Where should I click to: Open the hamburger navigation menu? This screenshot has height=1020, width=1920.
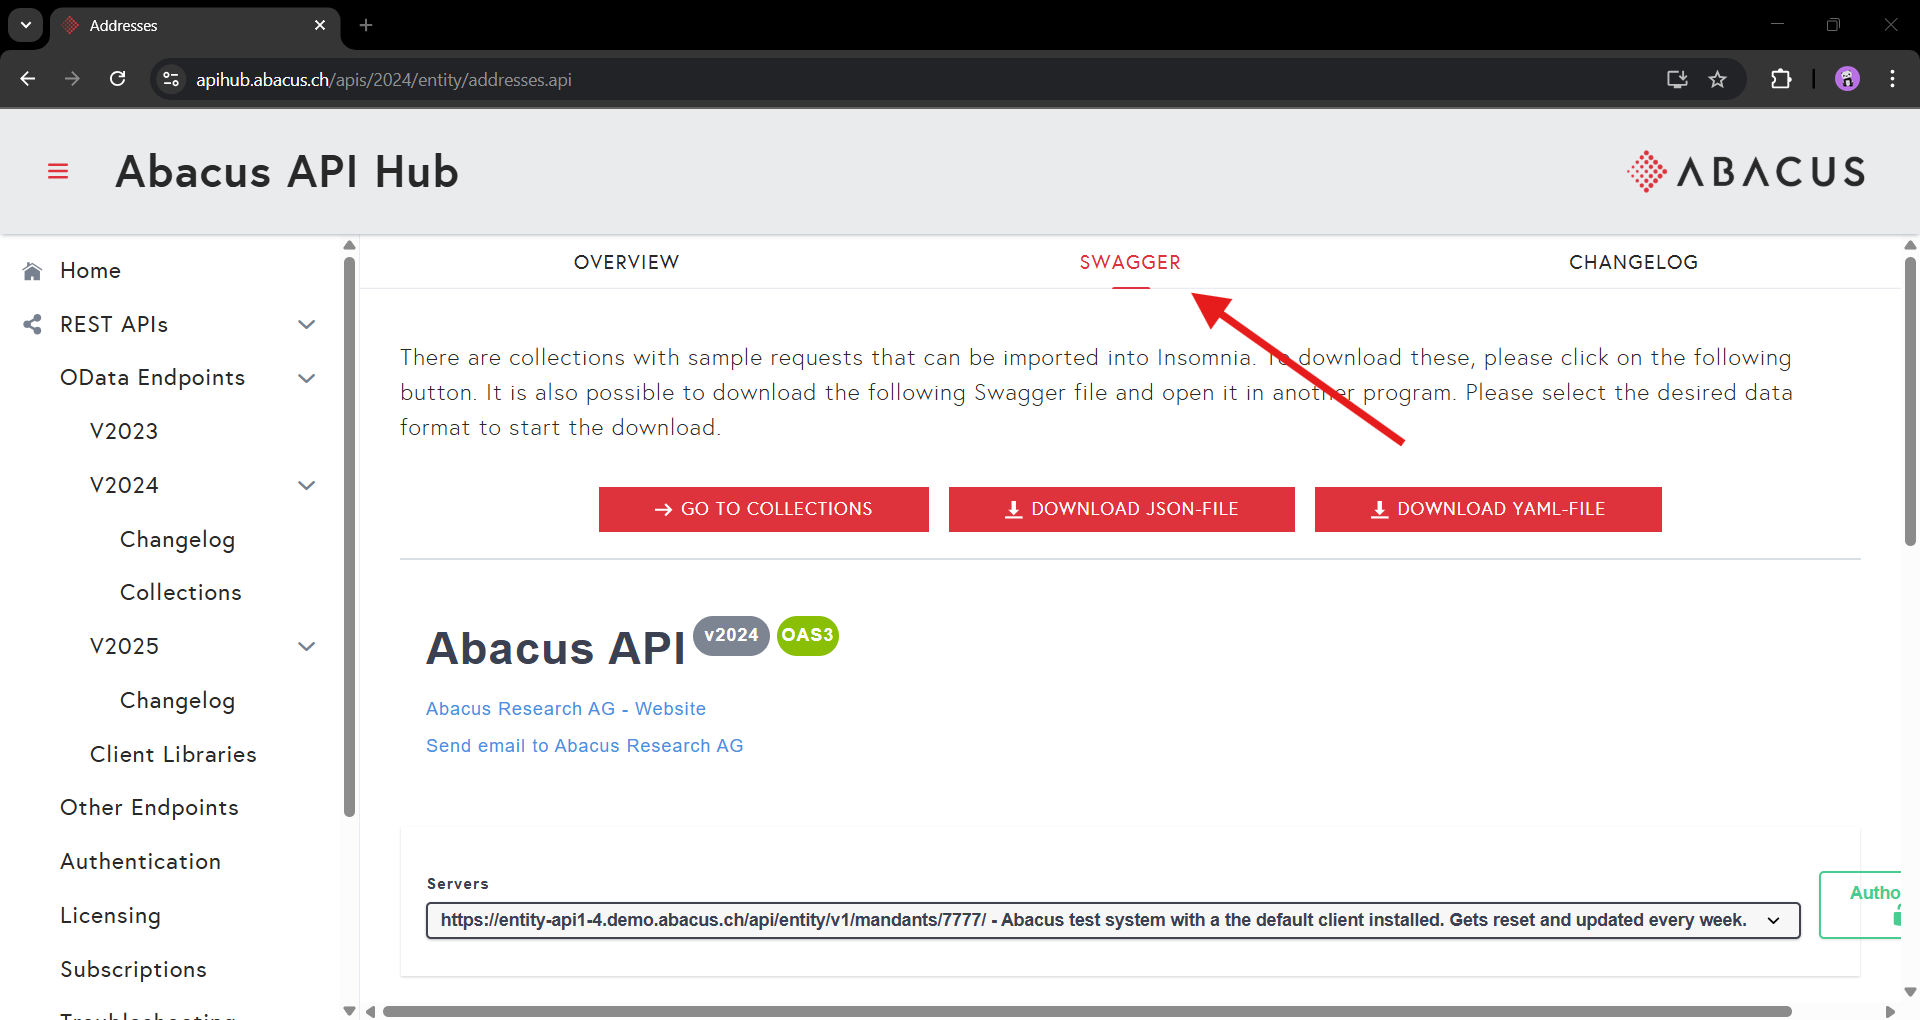coord(58,172)
